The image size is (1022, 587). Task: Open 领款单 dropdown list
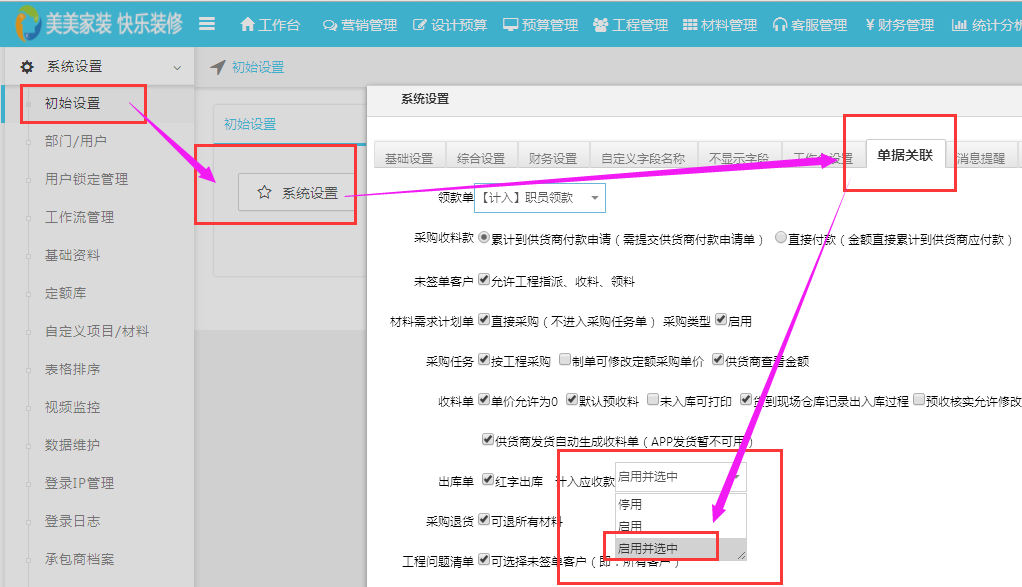coord(540,198)
